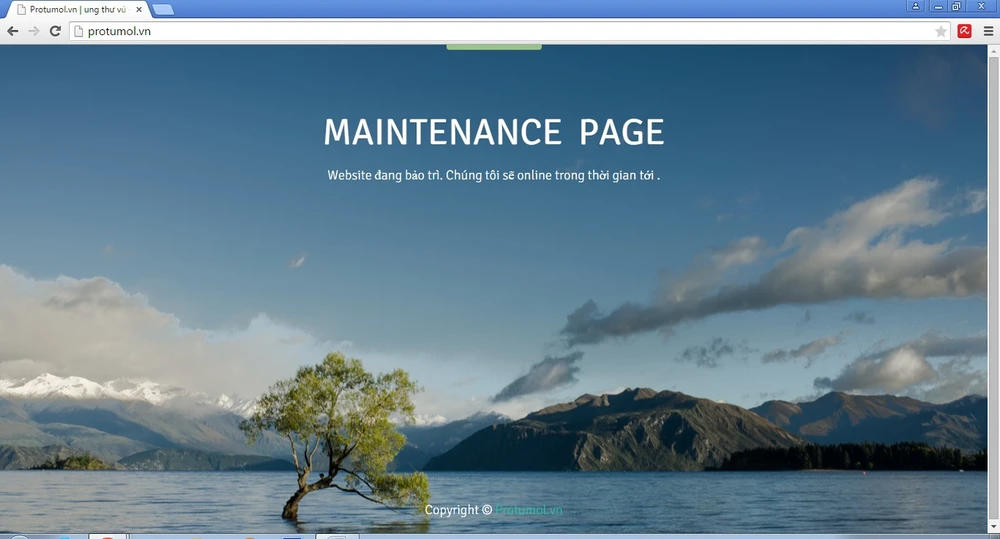This screenshot has width=1000, height=539.
Task: Click the 'Website đang bảo trì' message text
Action: (x=494, y=175)
